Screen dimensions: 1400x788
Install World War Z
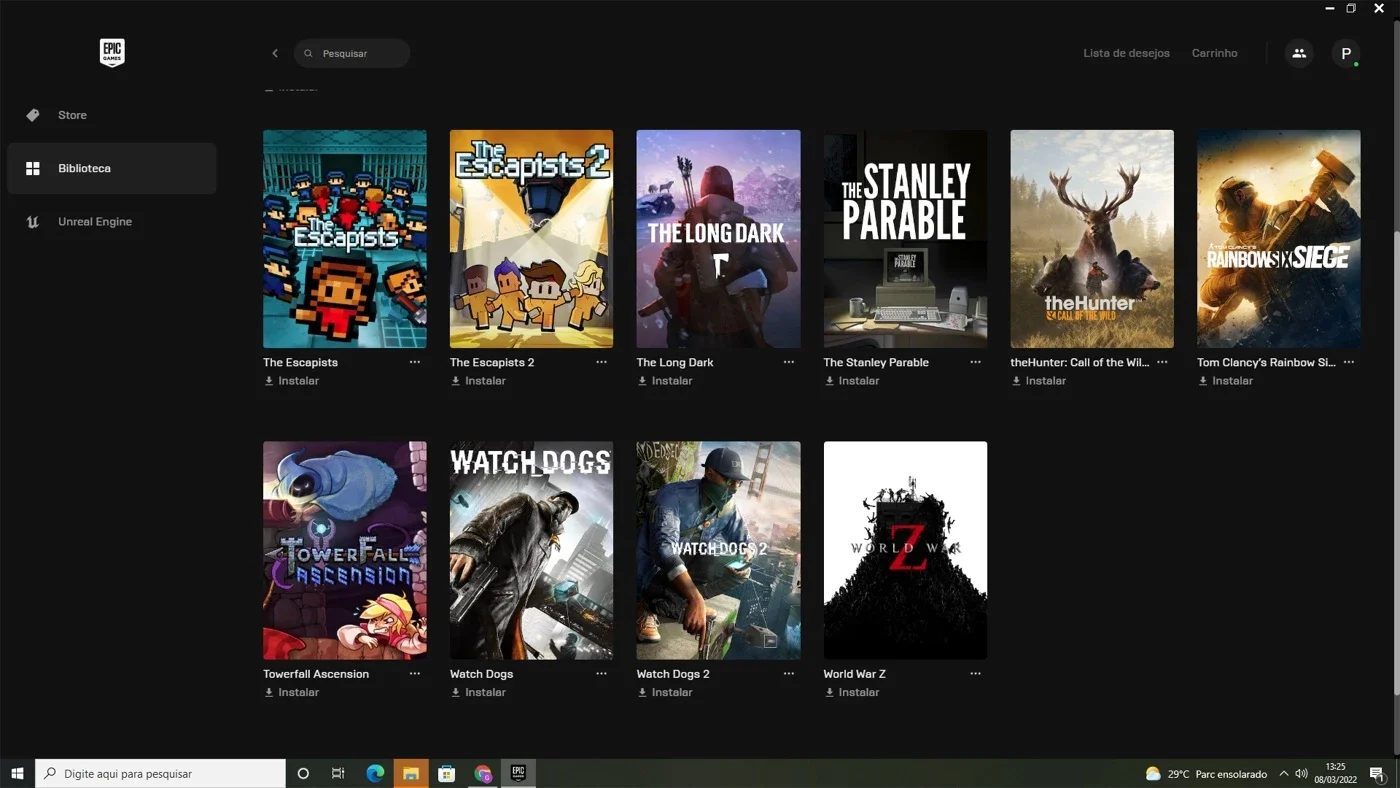(x=852, y=692)
